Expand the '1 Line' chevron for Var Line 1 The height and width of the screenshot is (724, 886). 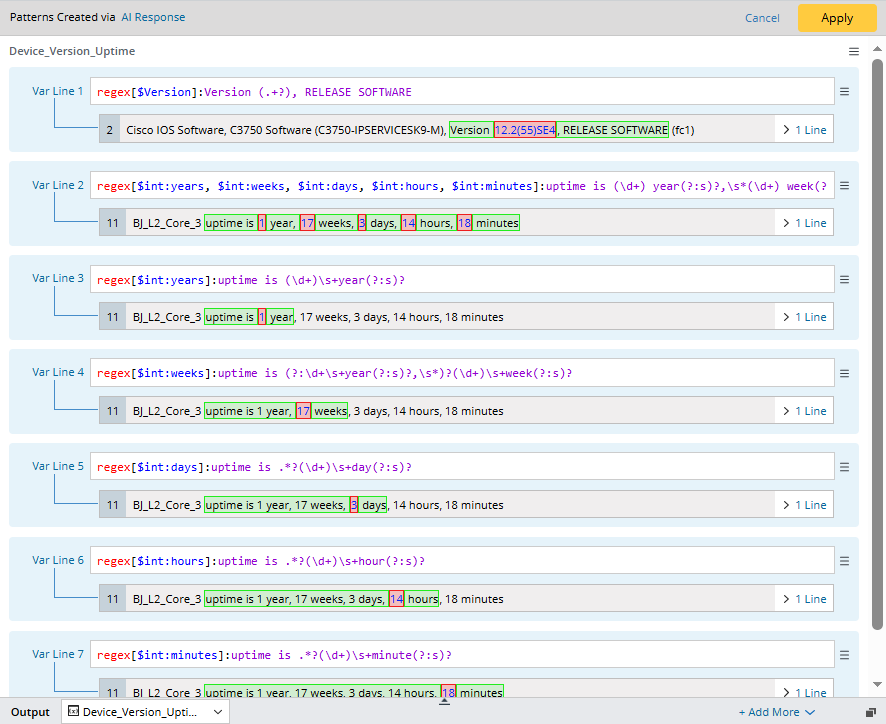(x=804, y=130)
